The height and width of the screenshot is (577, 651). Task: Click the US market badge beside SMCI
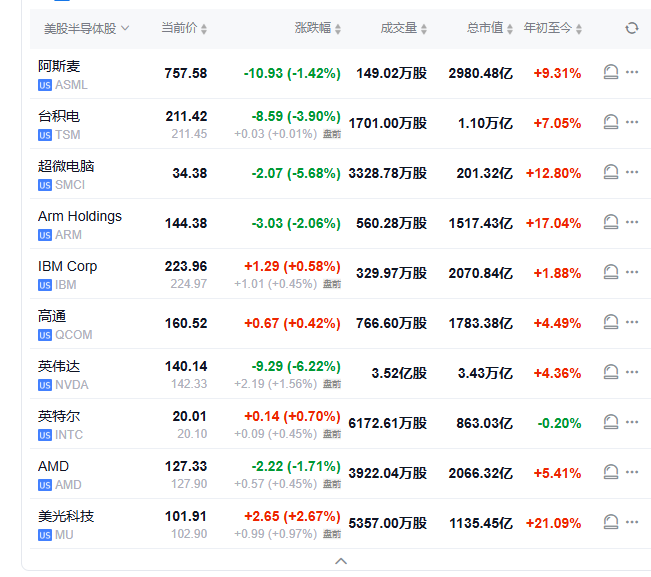45,185
